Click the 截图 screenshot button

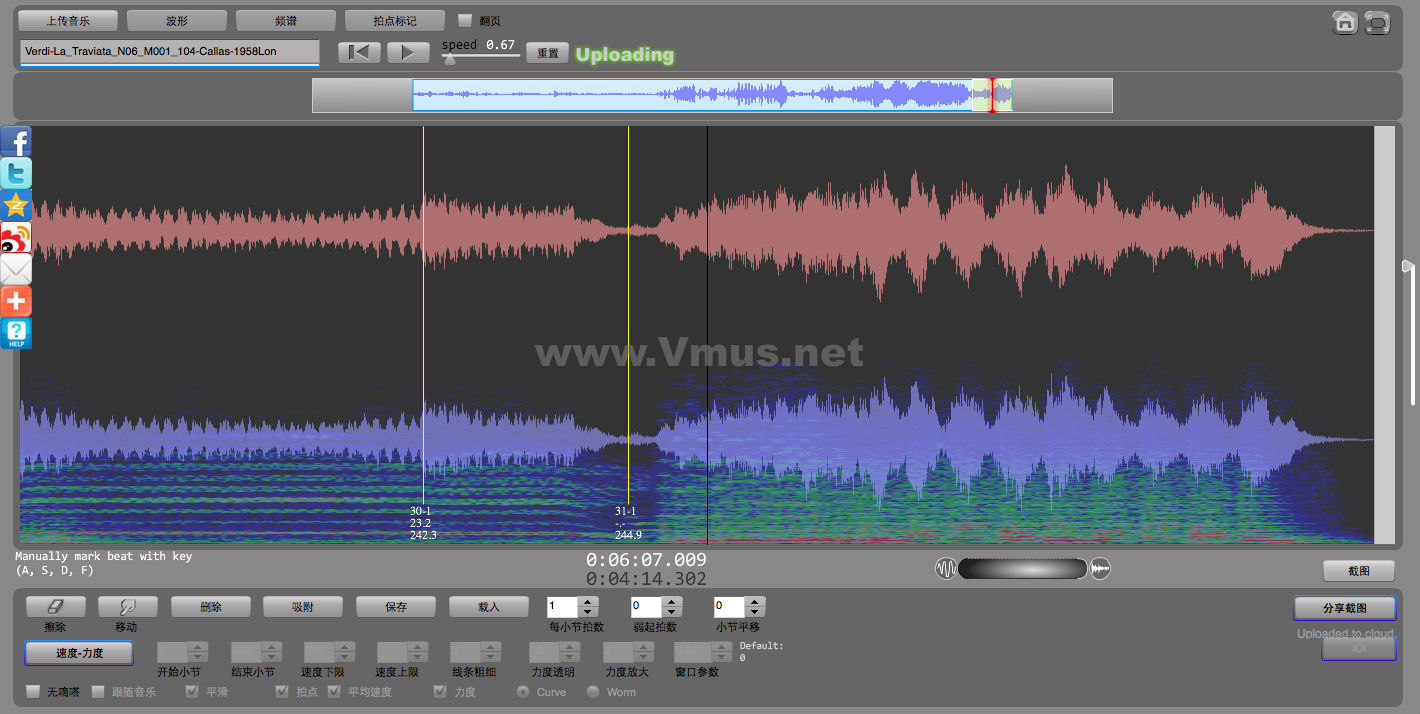[x=1358, y=571]
